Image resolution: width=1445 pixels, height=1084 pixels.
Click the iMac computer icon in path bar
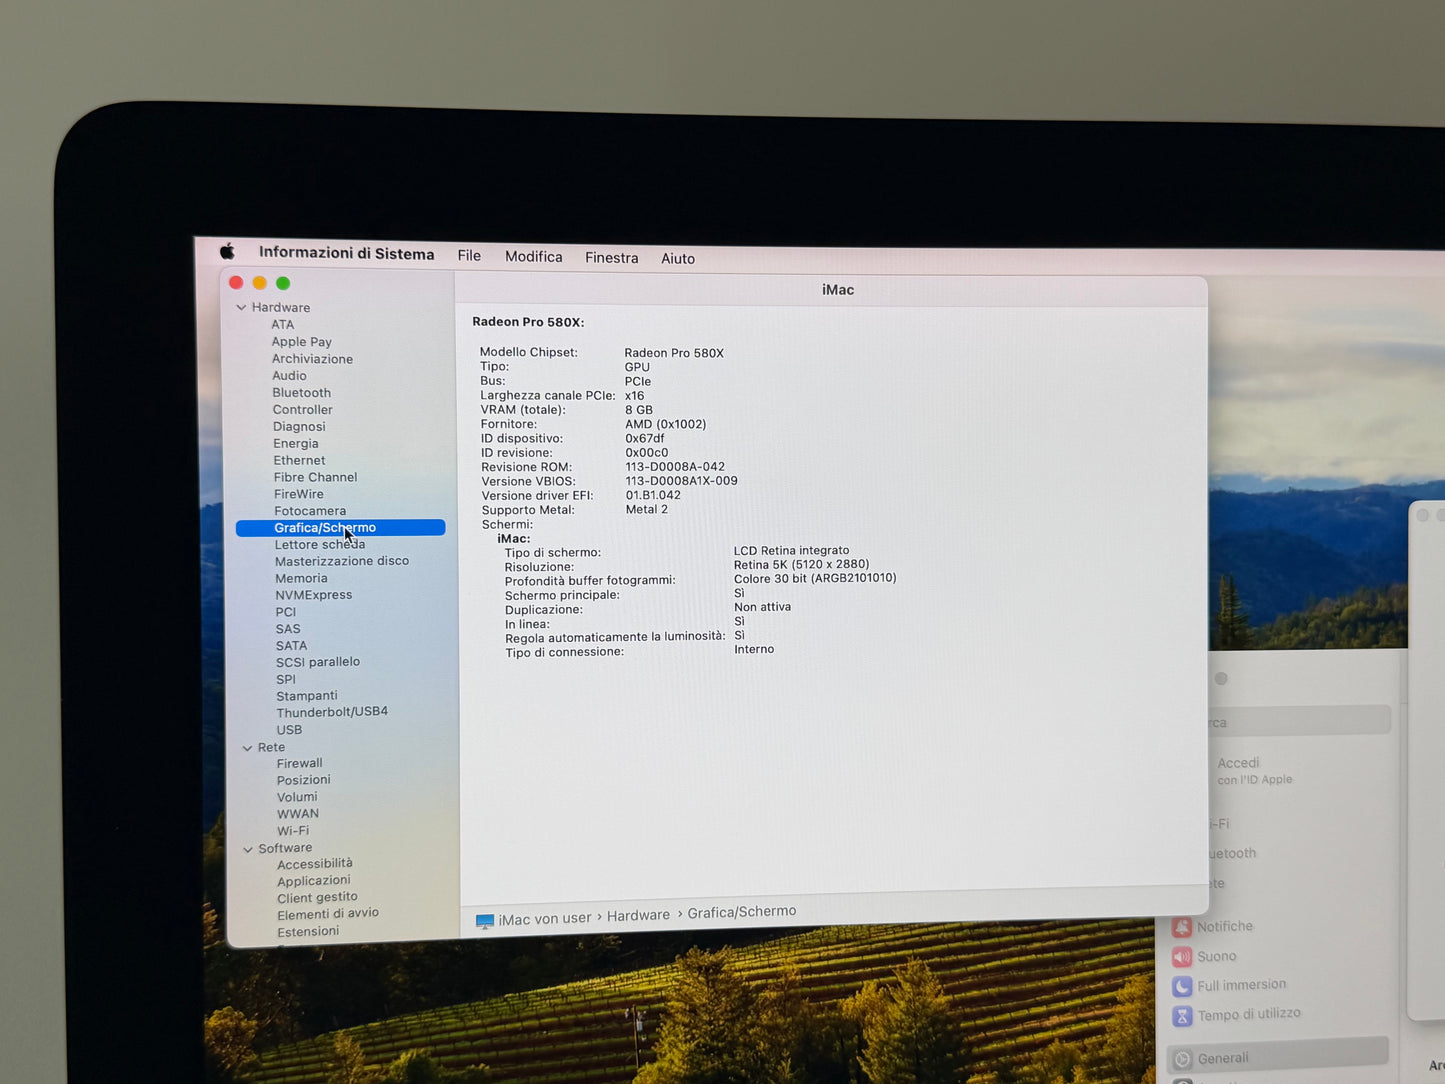[x=485, y=921]
